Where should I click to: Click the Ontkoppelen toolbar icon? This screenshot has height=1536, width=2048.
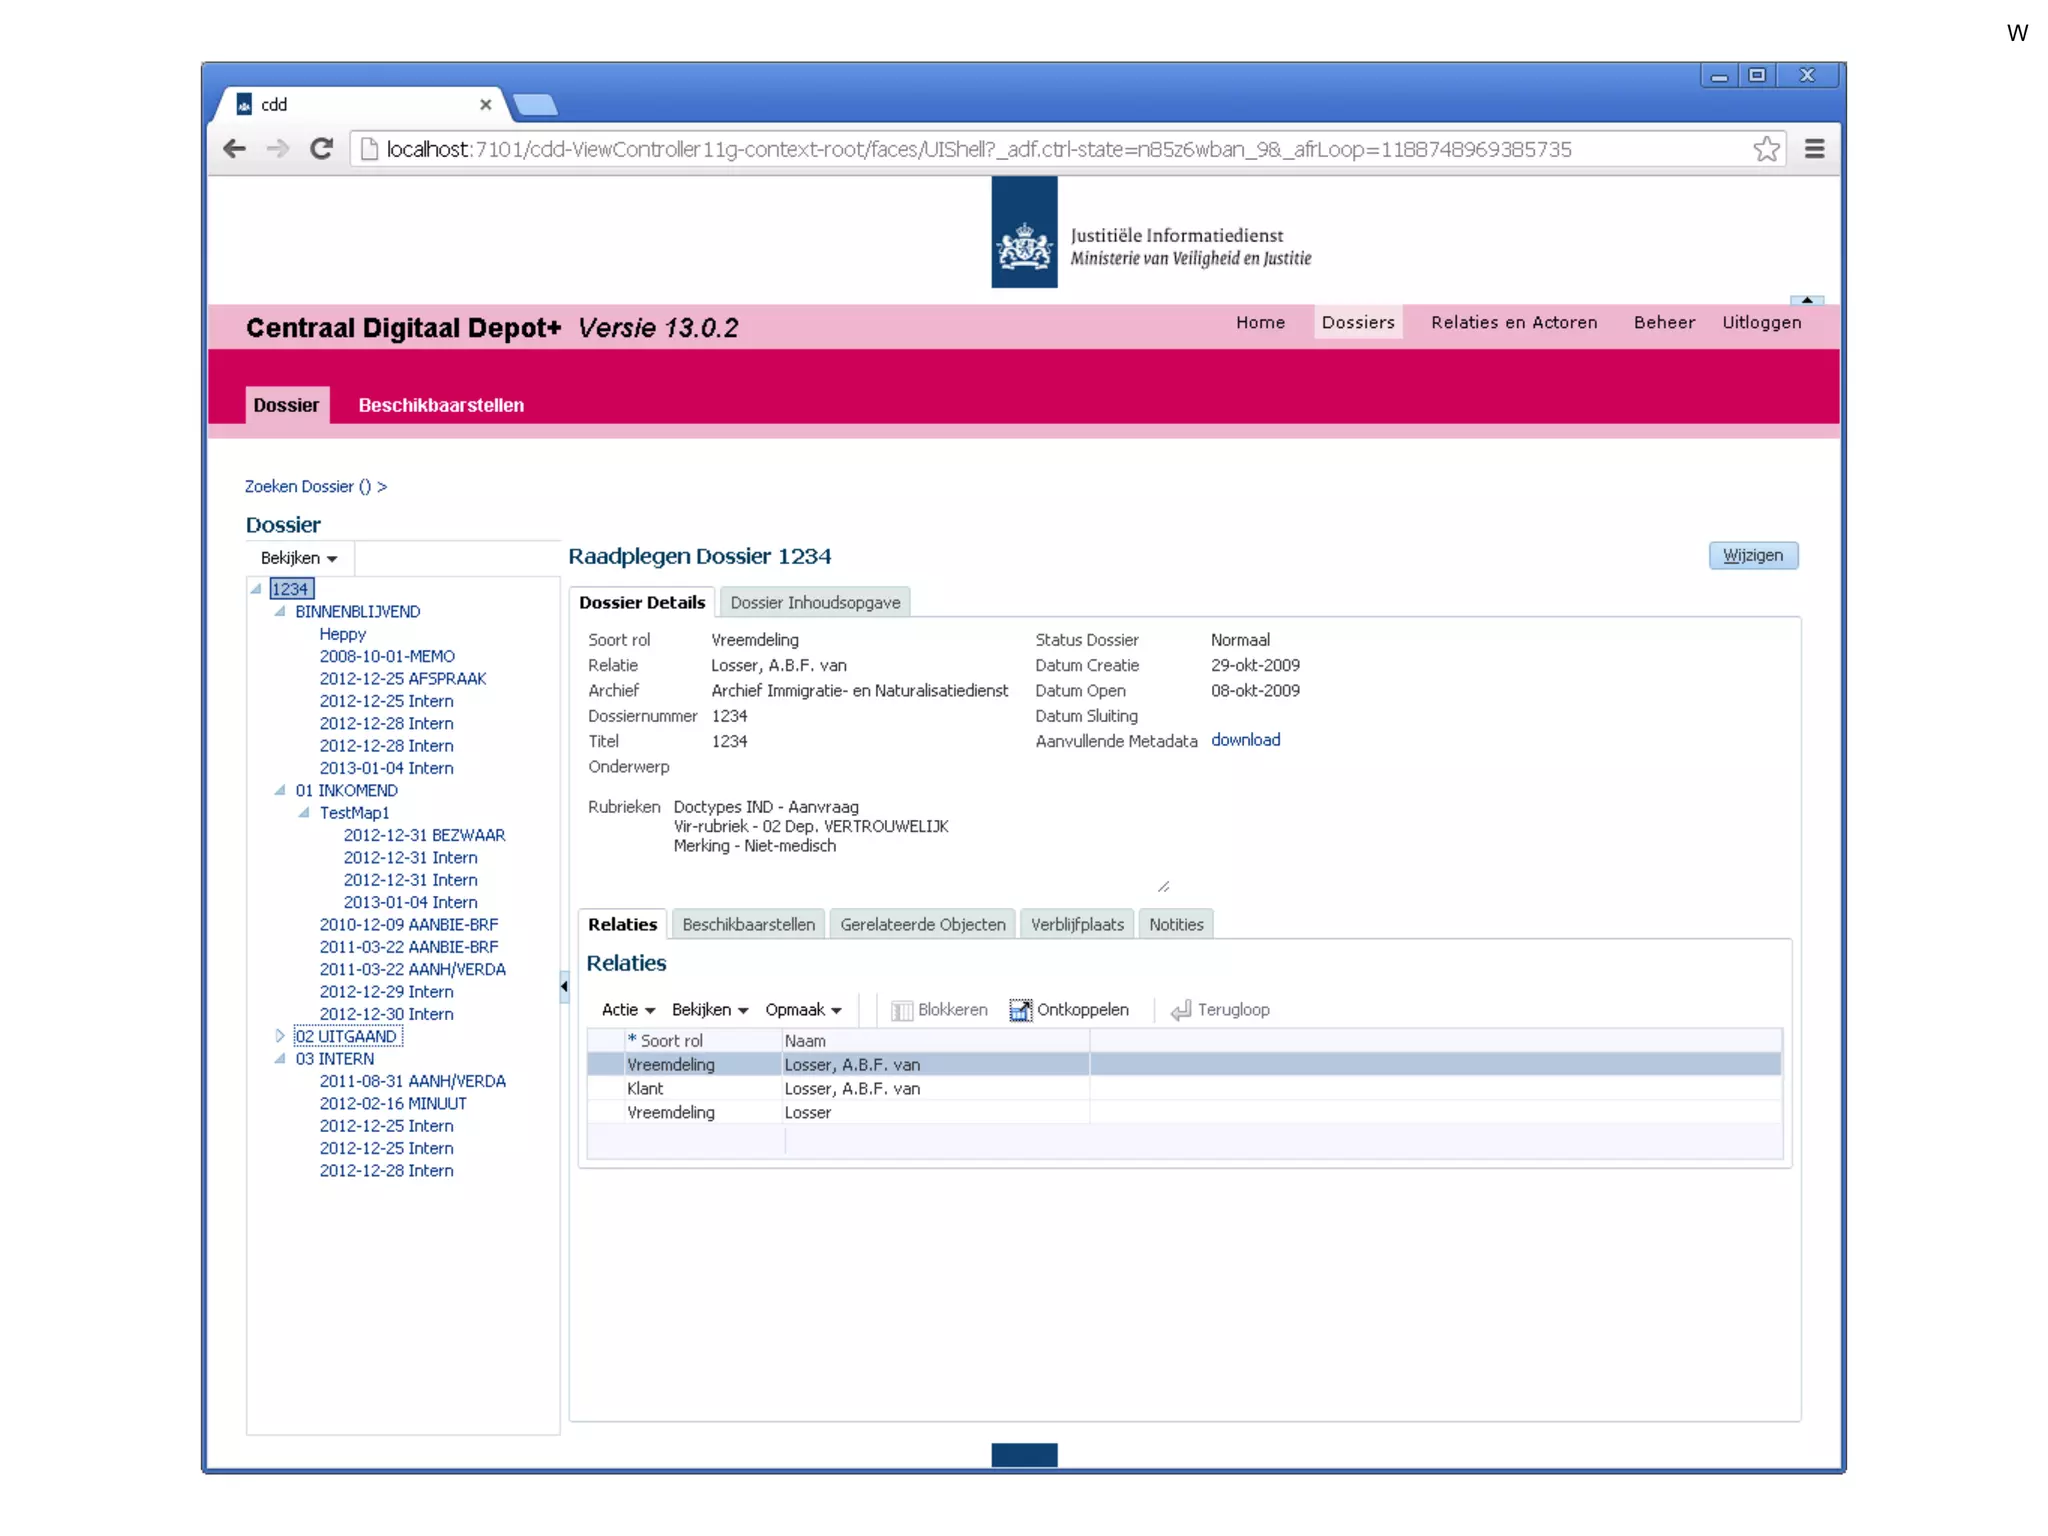coord(1019,1010)
